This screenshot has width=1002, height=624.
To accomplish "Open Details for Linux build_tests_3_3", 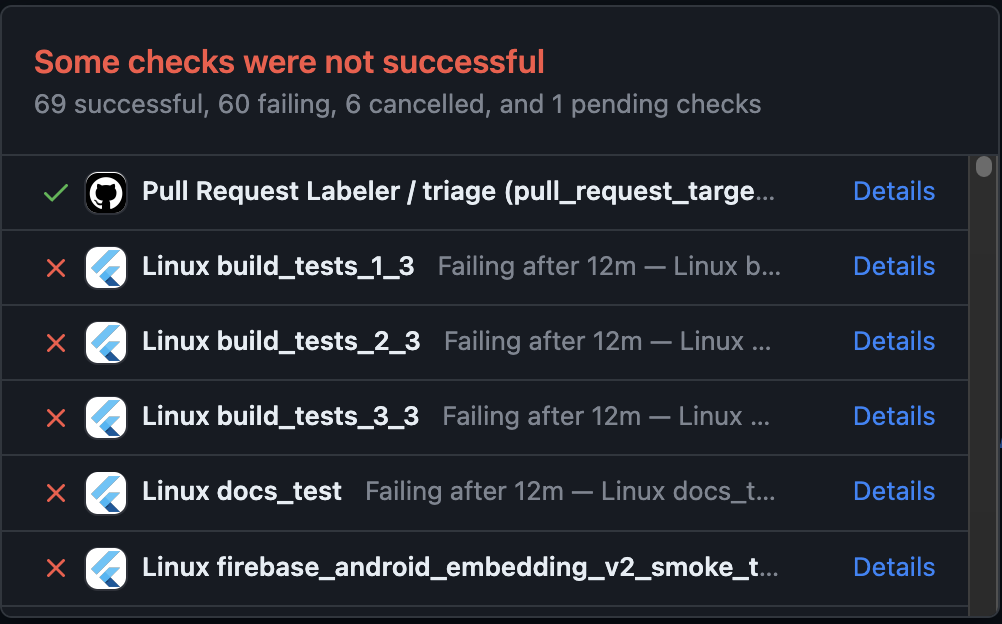I will coord(893,417).
